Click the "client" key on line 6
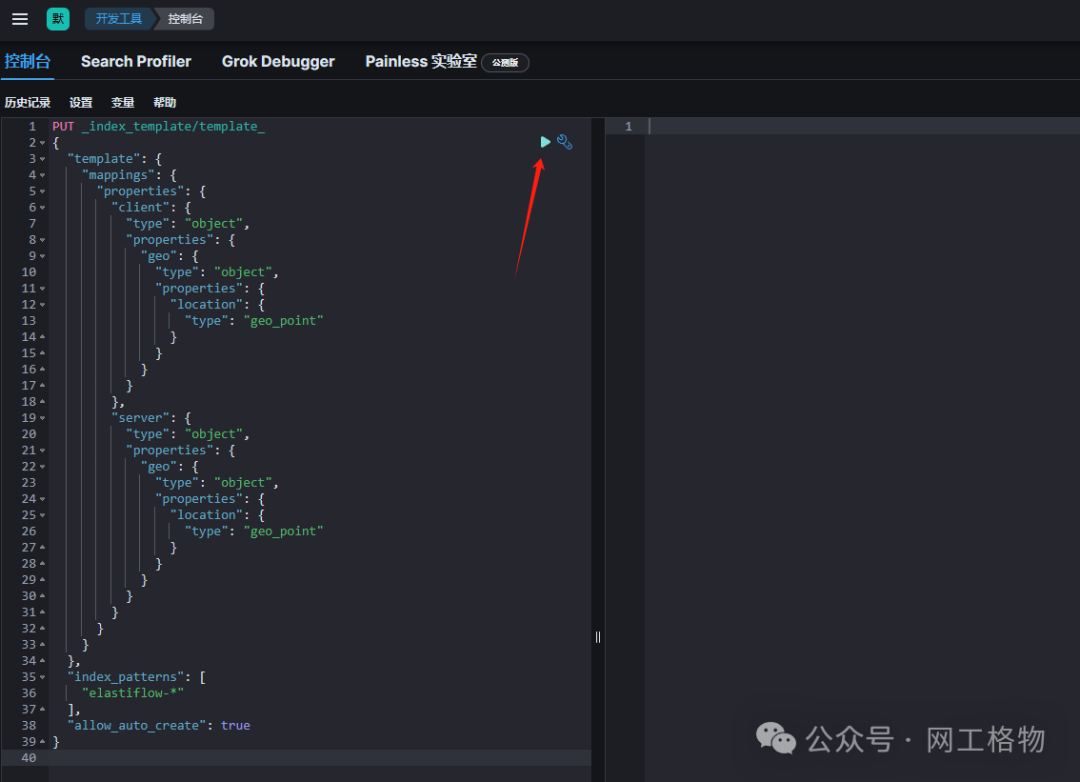 tap(141, 207)
